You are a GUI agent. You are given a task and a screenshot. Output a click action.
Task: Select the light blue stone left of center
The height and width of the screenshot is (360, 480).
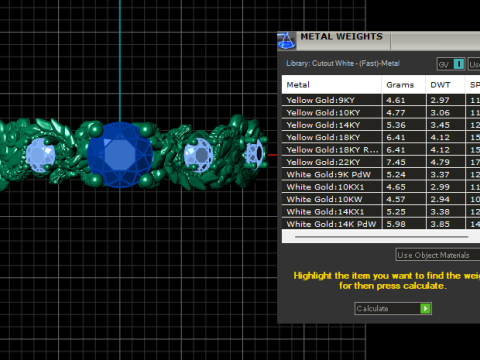point(40,155)
